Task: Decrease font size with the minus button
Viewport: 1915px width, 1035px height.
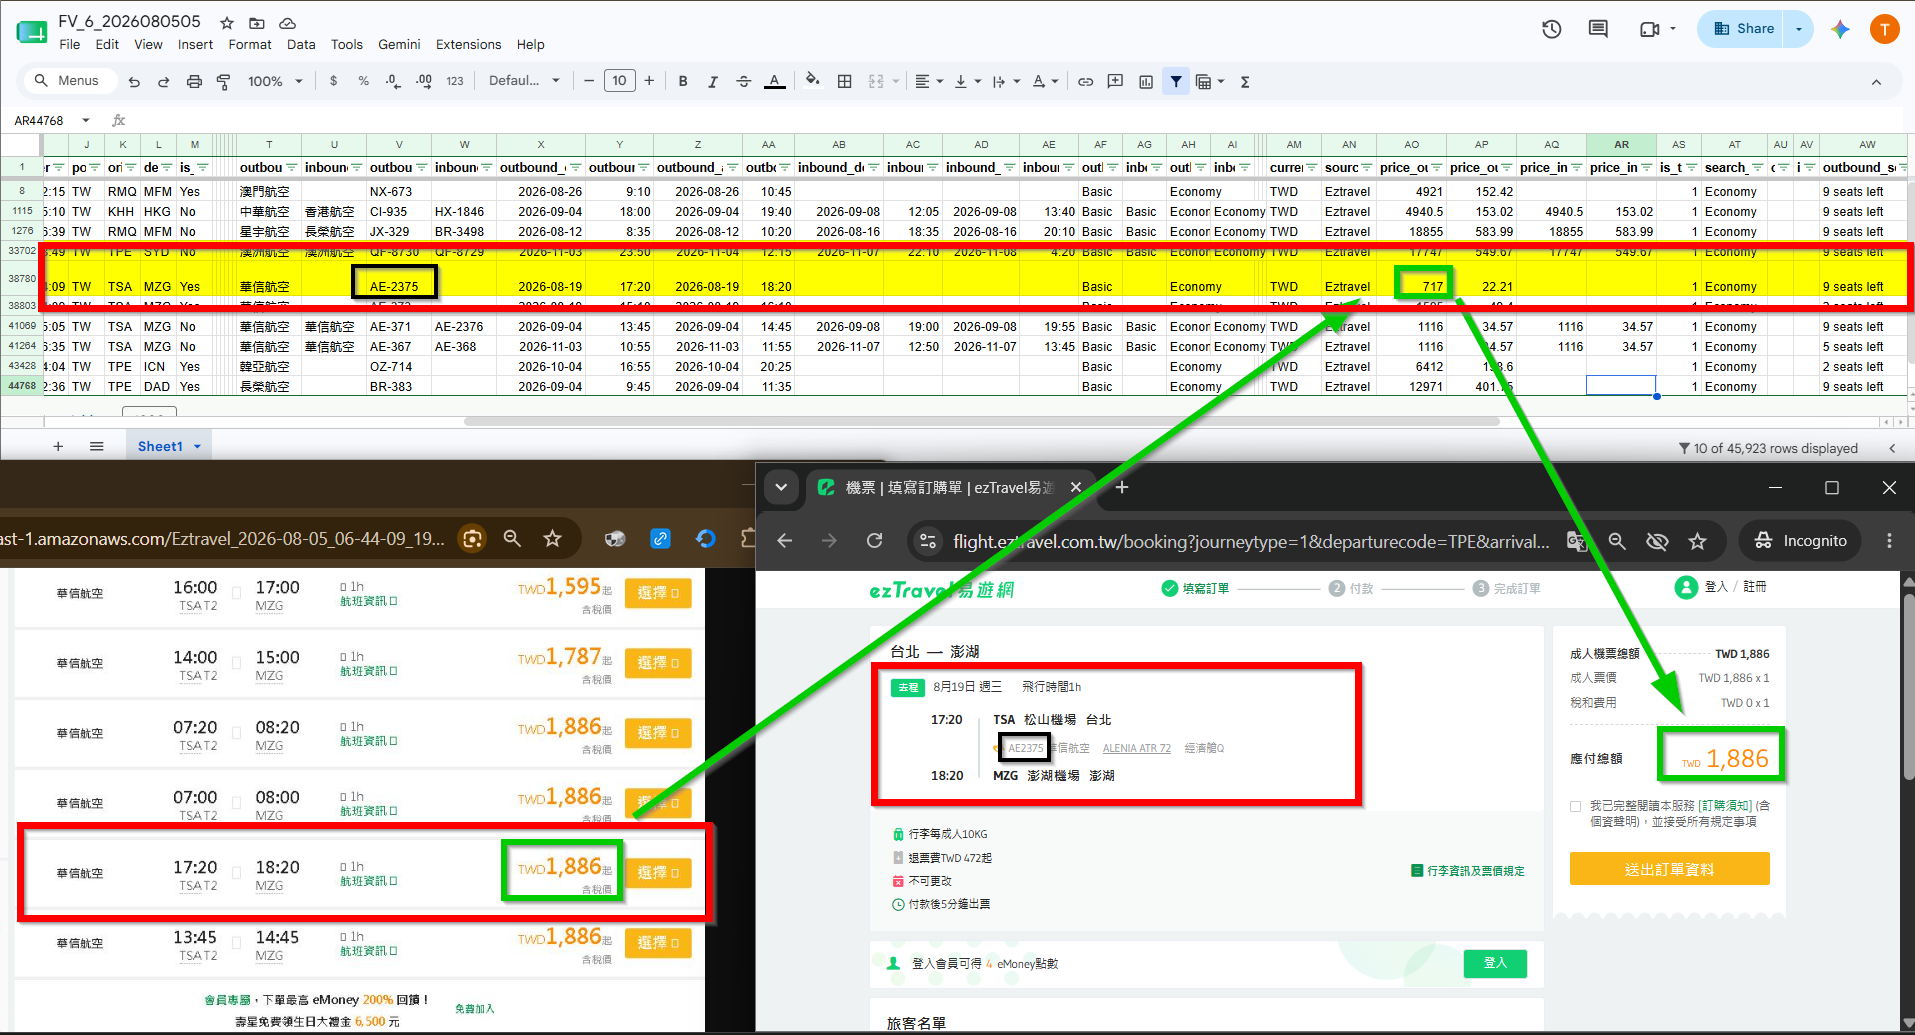Action: pyautogui.click(x=589, y=81)
